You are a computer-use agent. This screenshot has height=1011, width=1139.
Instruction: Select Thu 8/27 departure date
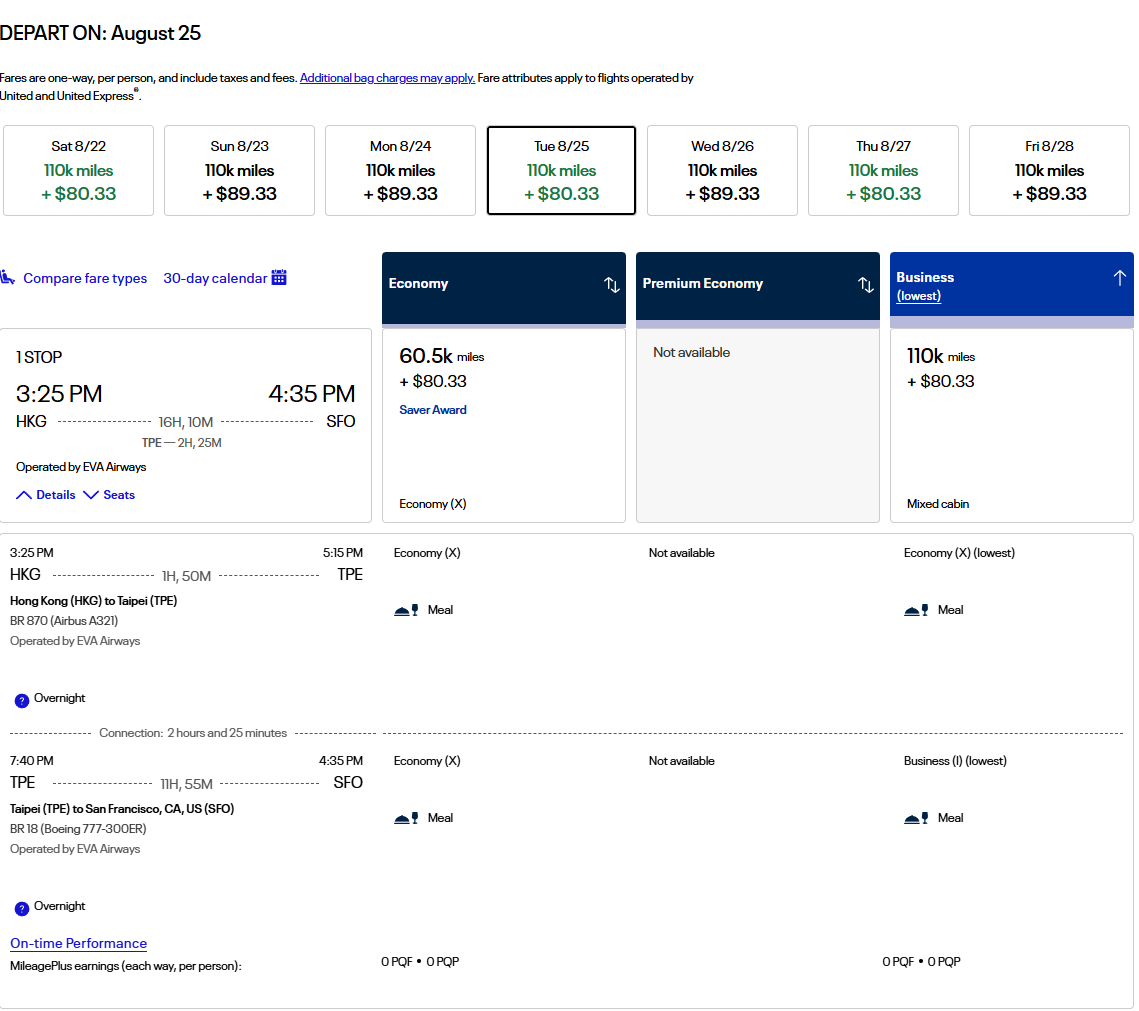point(883,170)
